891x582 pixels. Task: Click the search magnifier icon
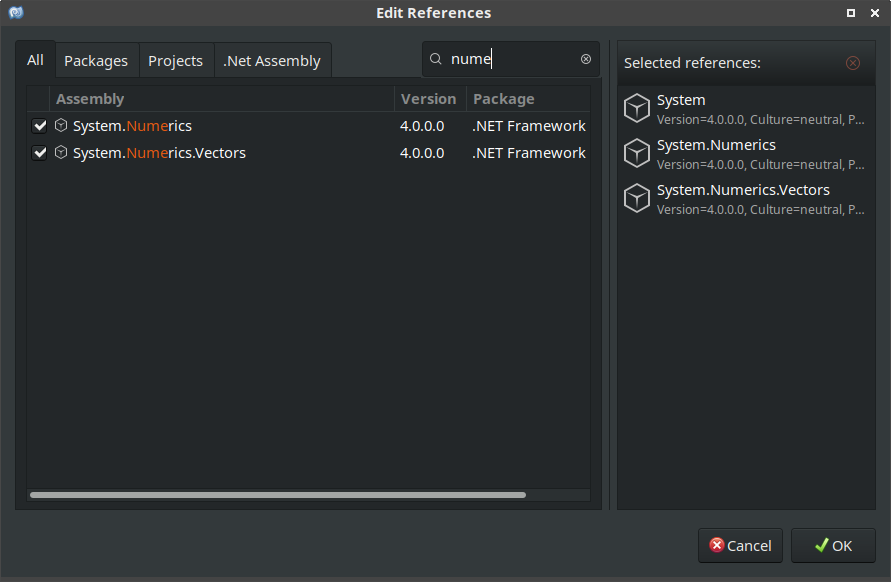click(x=436, y=59)
